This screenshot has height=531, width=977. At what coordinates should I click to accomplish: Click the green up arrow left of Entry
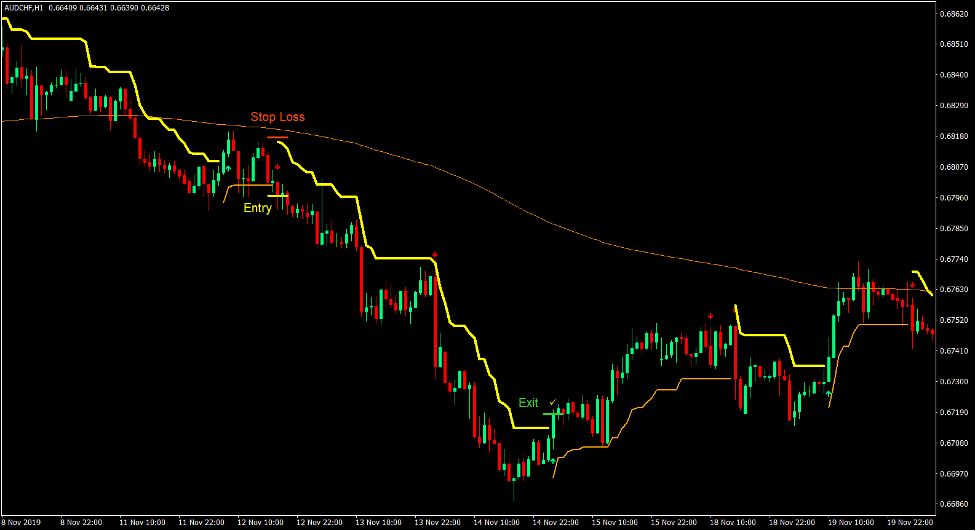(228, 168)
